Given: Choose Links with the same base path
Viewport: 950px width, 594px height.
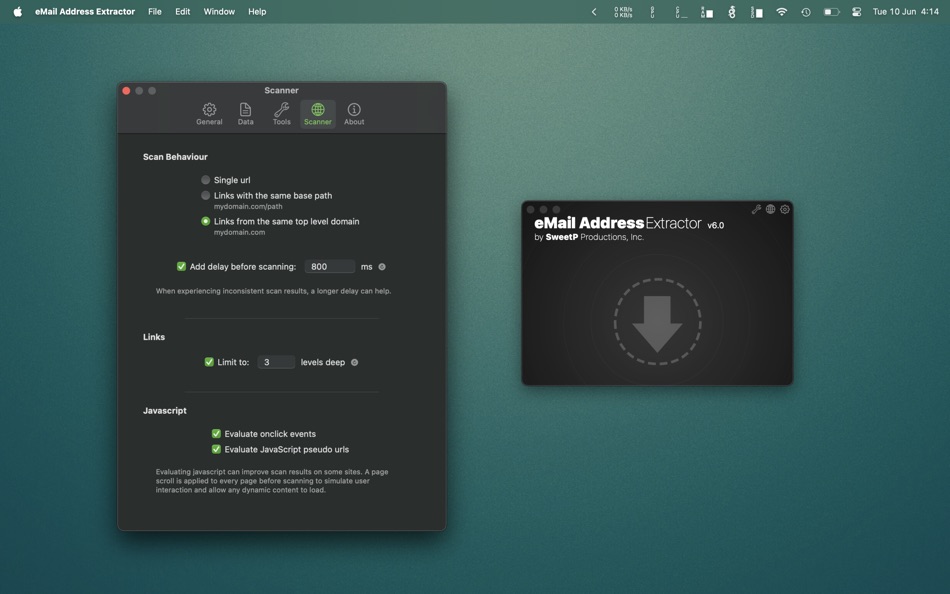Looking at the screenshot, I should pos(206,195).
